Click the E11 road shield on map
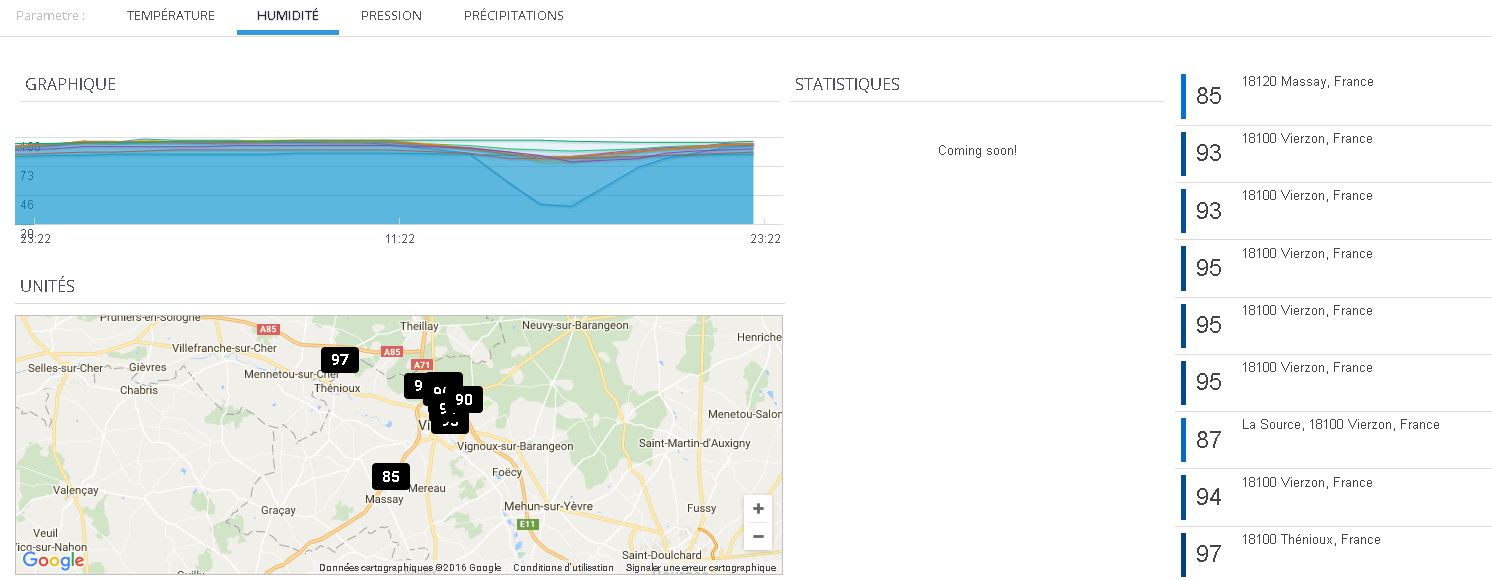This screenshot has height=580, width=1492. [528, 524]
